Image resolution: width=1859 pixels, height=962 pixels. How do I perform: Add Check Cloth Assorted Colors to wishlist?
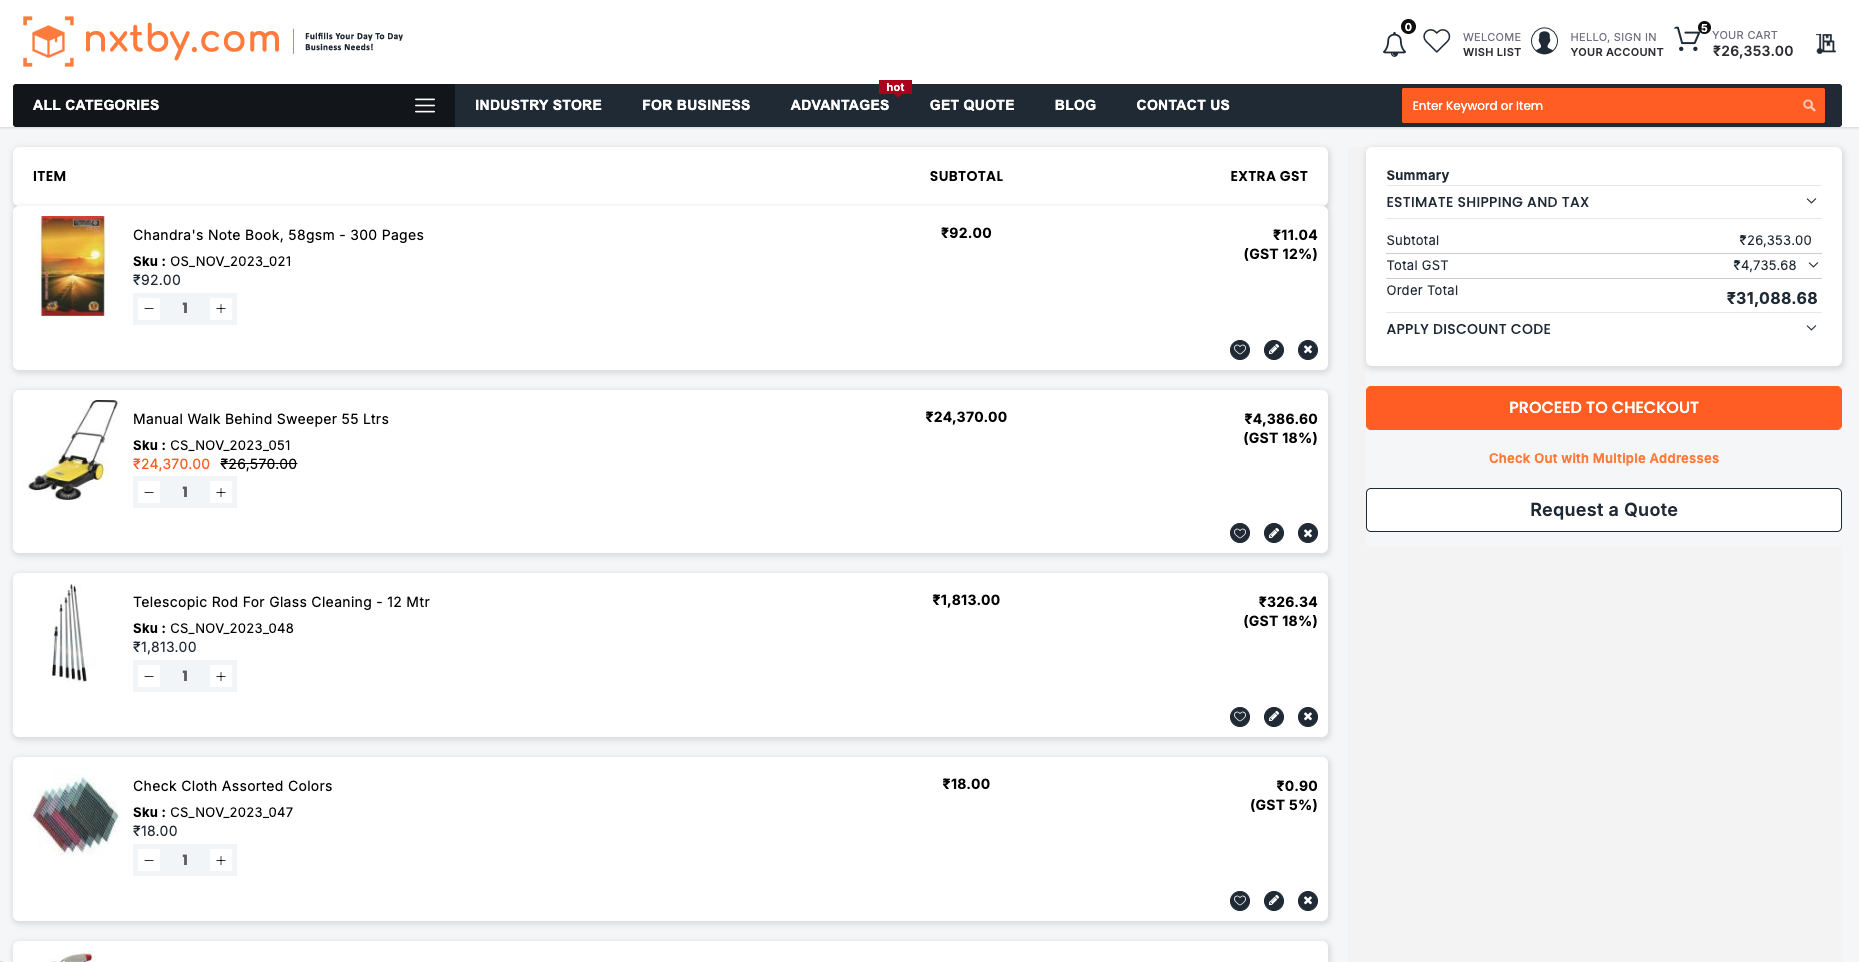[1240, 901]
